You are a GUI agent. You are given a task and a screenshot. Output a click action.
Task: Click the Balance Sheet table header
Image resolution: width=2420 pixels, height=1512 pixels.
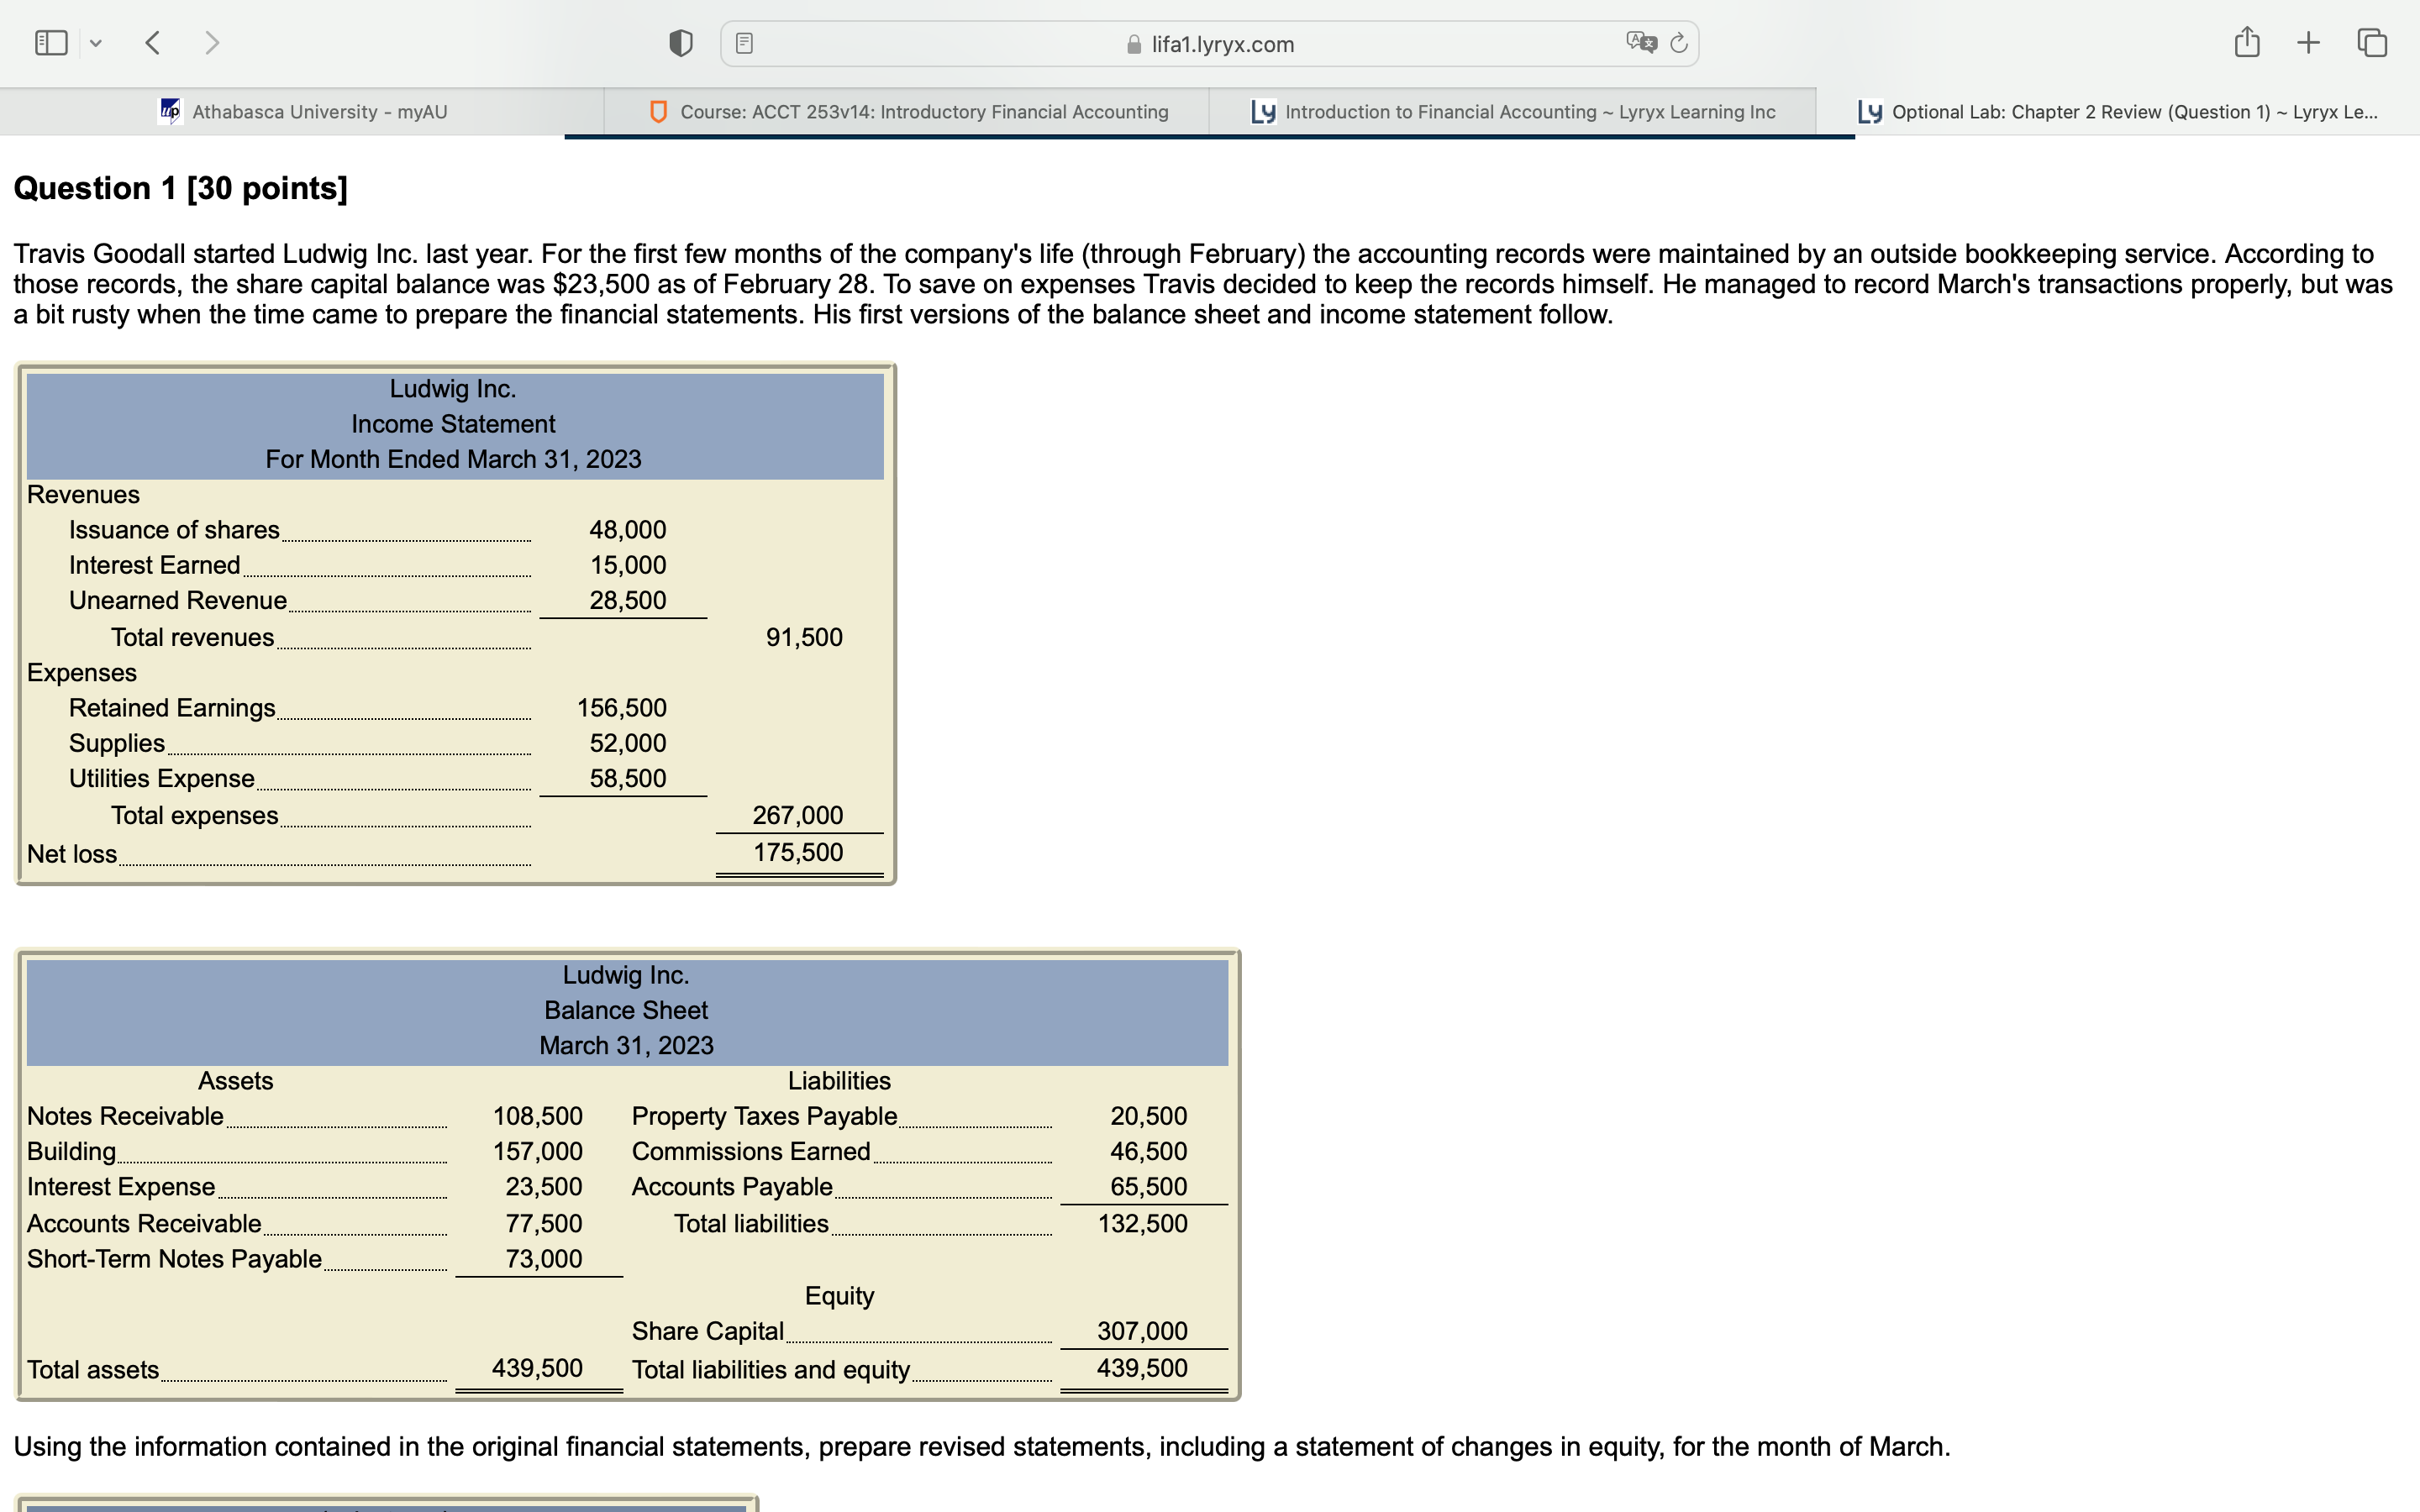[626, 1010]
